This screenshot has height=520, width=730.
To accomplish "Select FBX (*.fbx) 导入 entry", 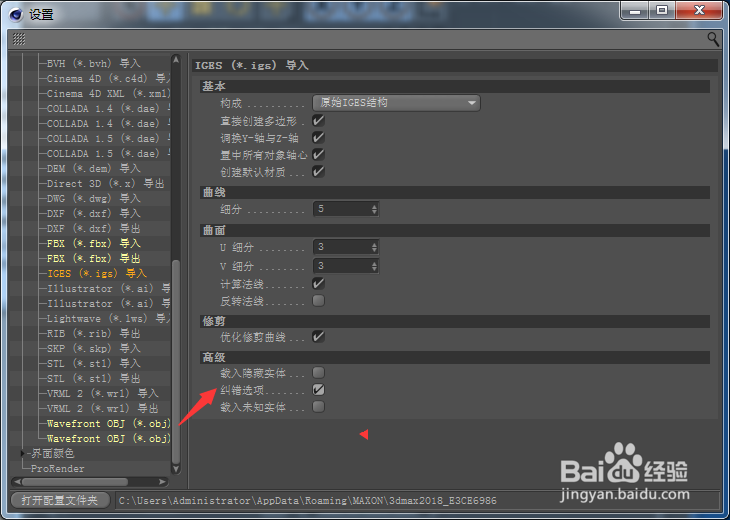I will (x=94, y=243).
